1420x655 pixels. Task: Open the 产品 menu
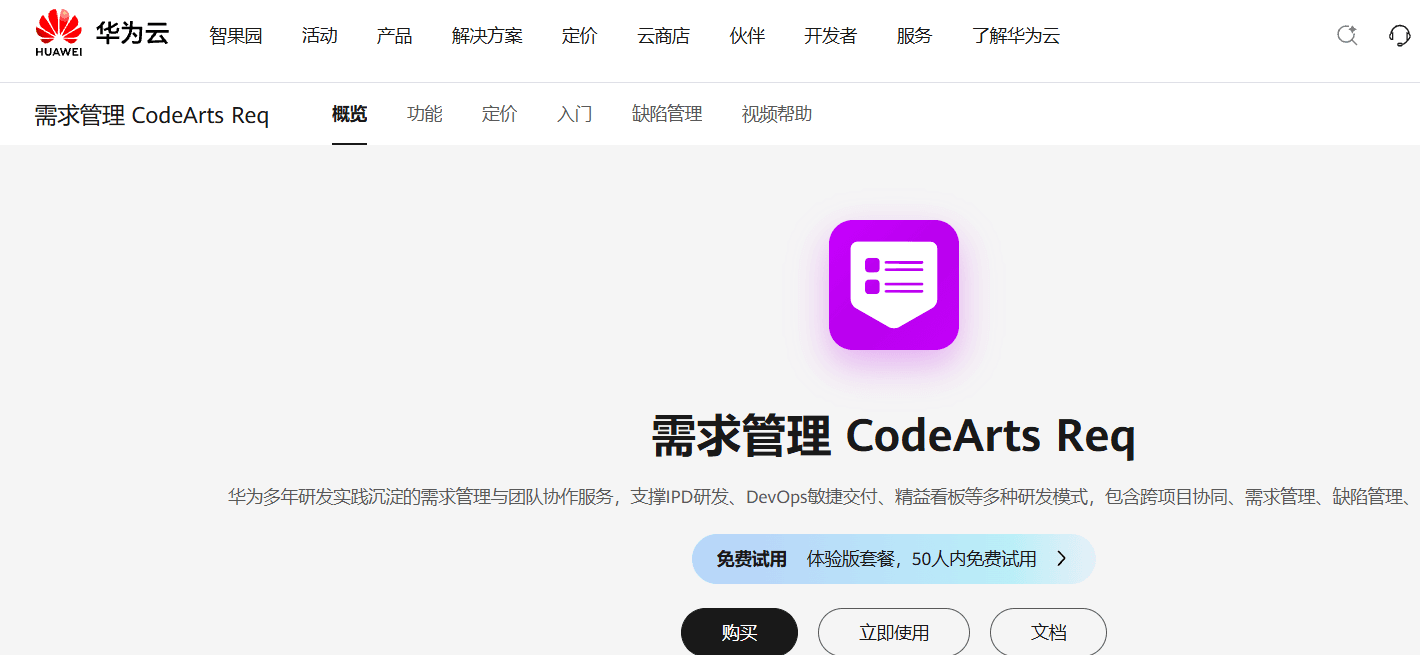(395, 36)
